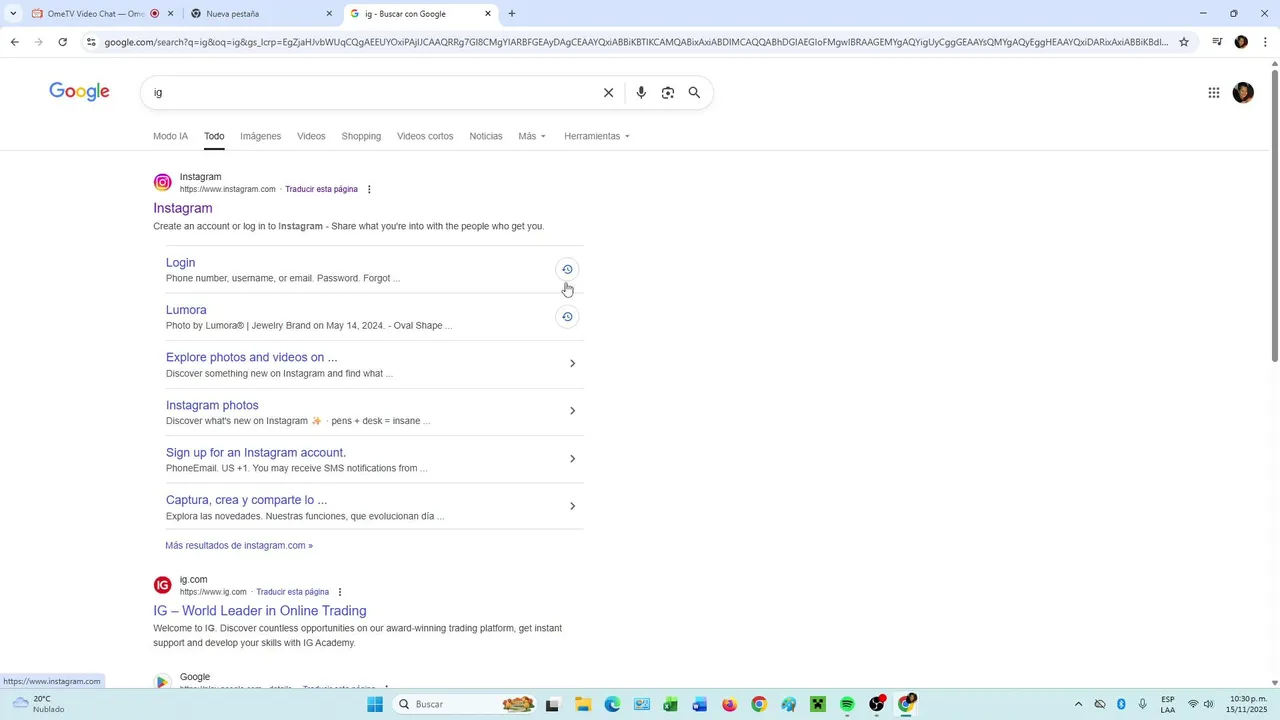Viewport: 1280px width, 720px height.
Task: Expand the Instagram photos row chevron
Action: click(x=572, y=411)
